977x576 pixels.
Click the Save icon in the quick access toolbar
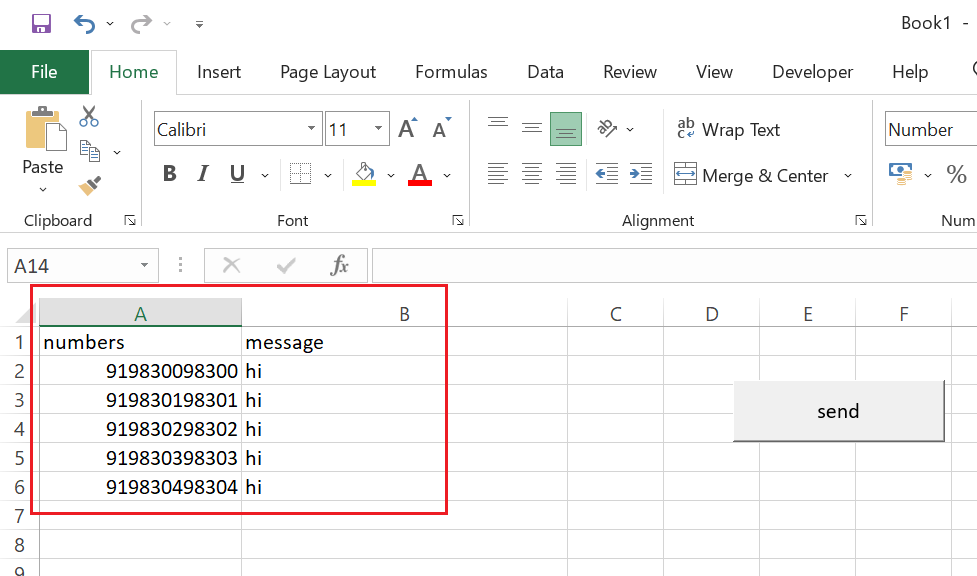41,24
